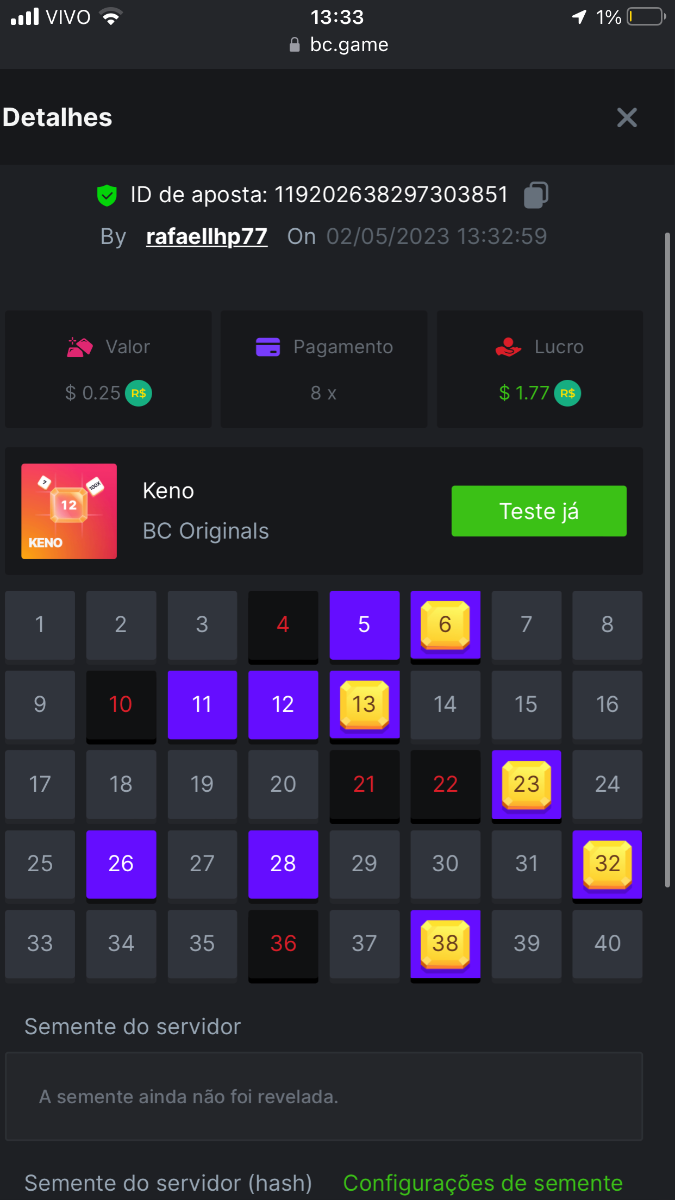Tap the Lucro profit hand icon
Image resolution: width=675 pixels, height=1200 pixels.
509,347
